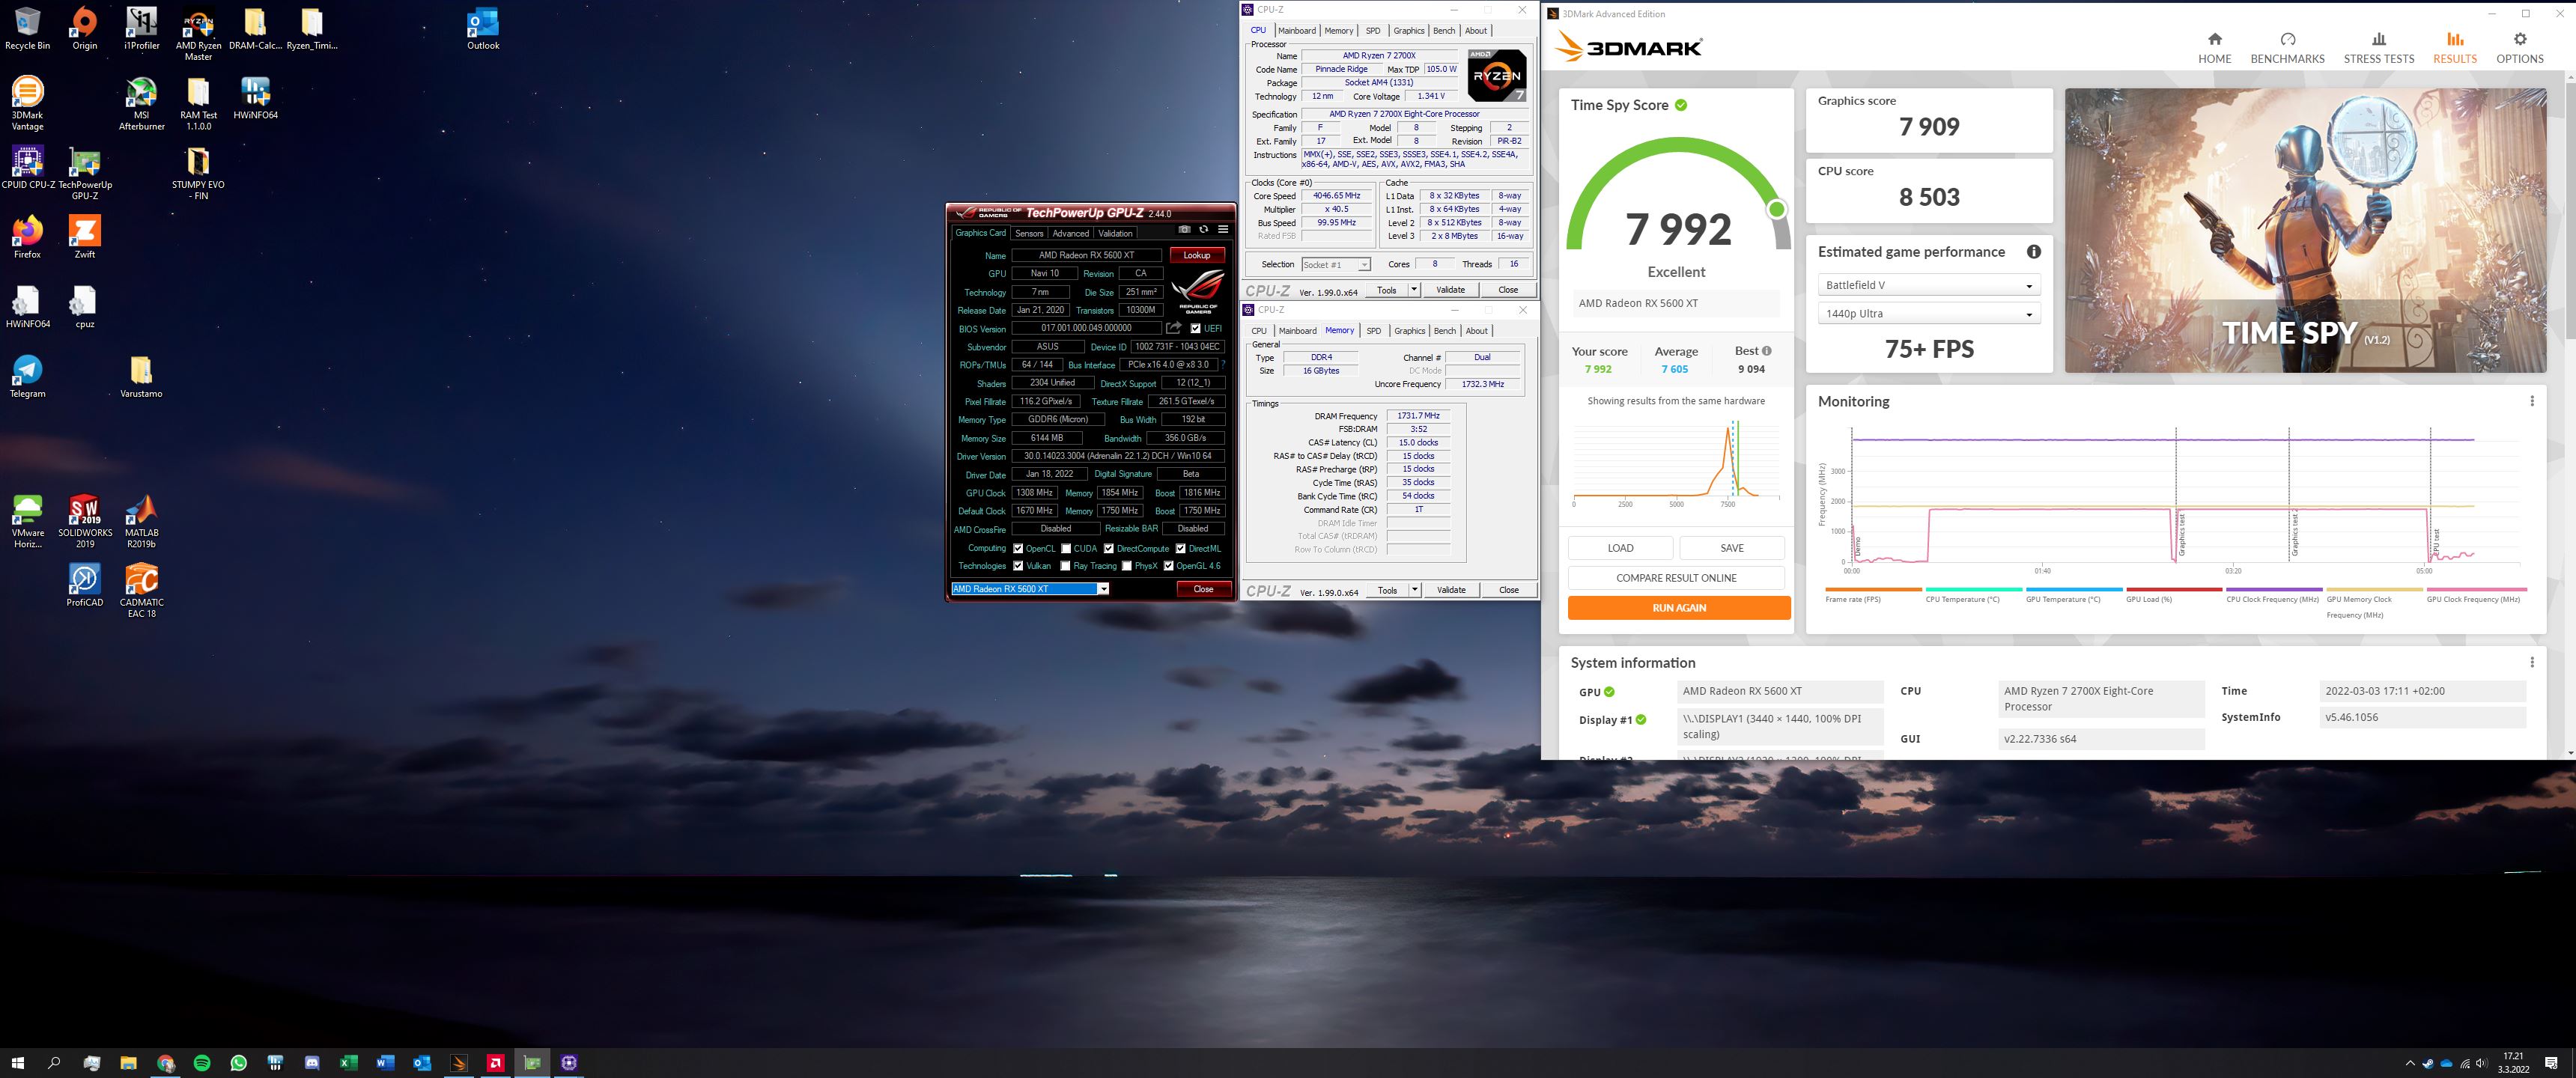This screenshot has width=2576, height=1078.
Task: Click LOAD button in 3DMark
Action: point(1620,548)
